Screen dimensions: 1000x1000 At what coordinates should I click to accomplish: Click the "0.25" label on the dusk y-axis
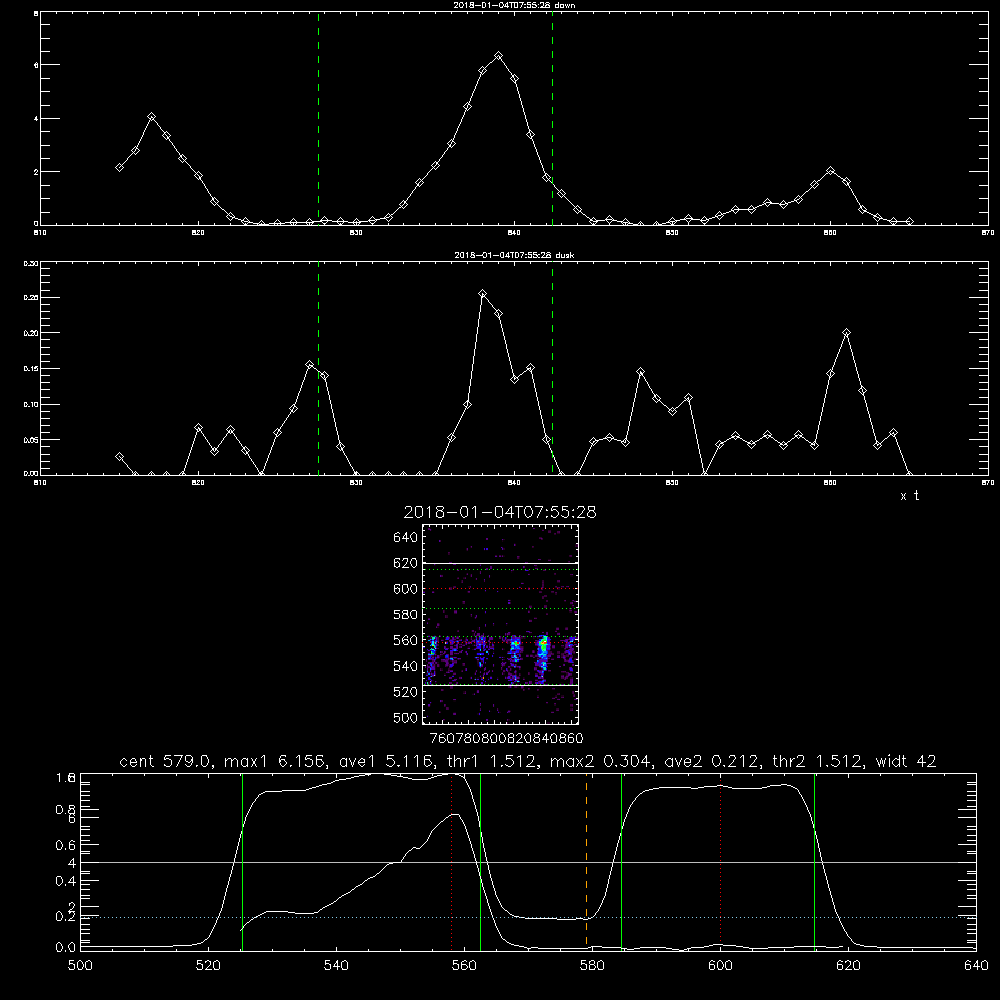31,297
